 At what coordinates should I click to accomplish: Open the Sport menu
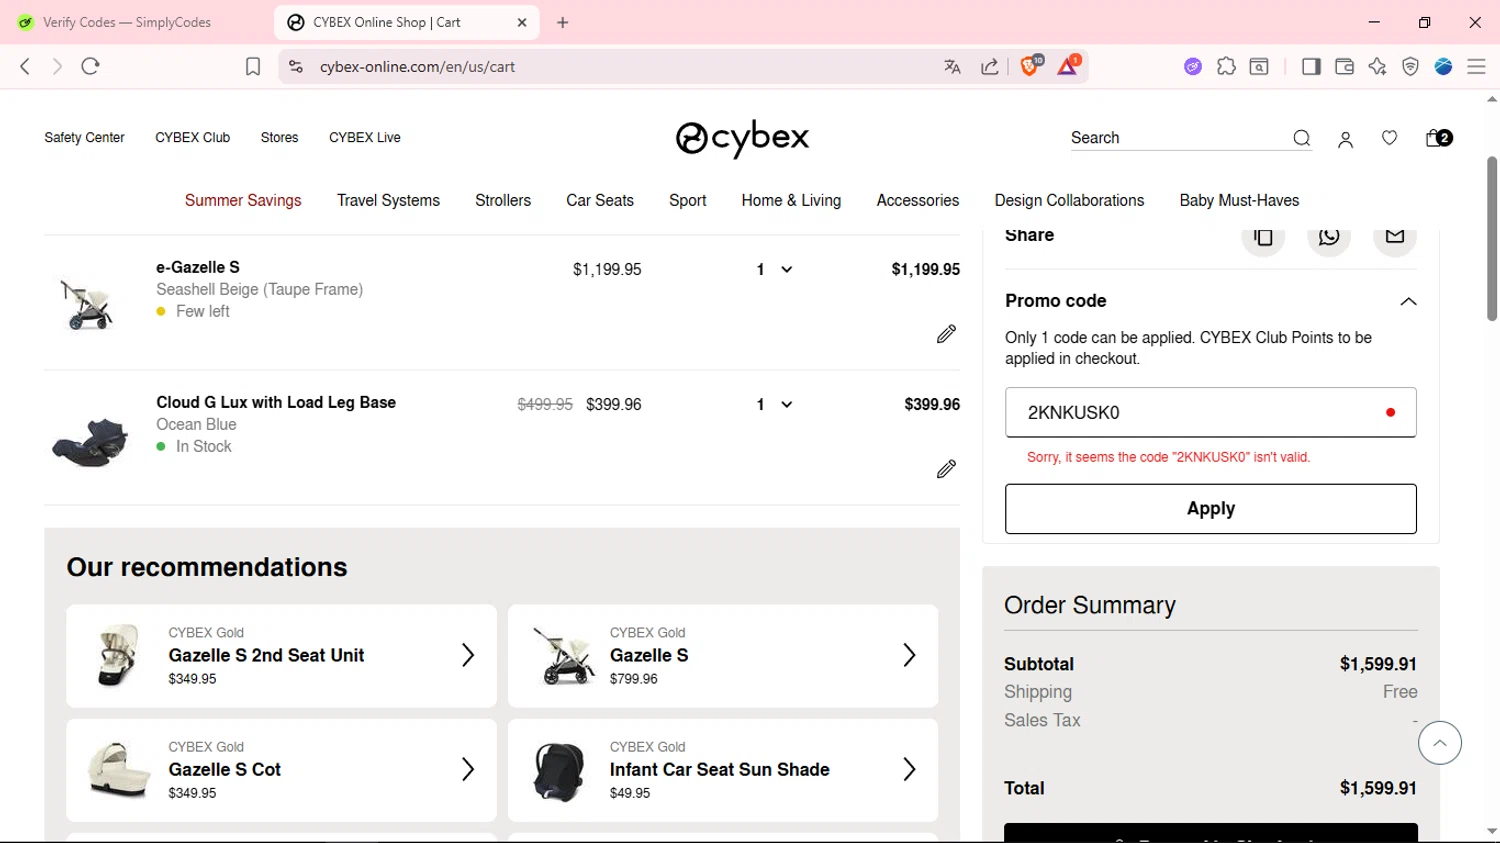(x=688, y=200)
